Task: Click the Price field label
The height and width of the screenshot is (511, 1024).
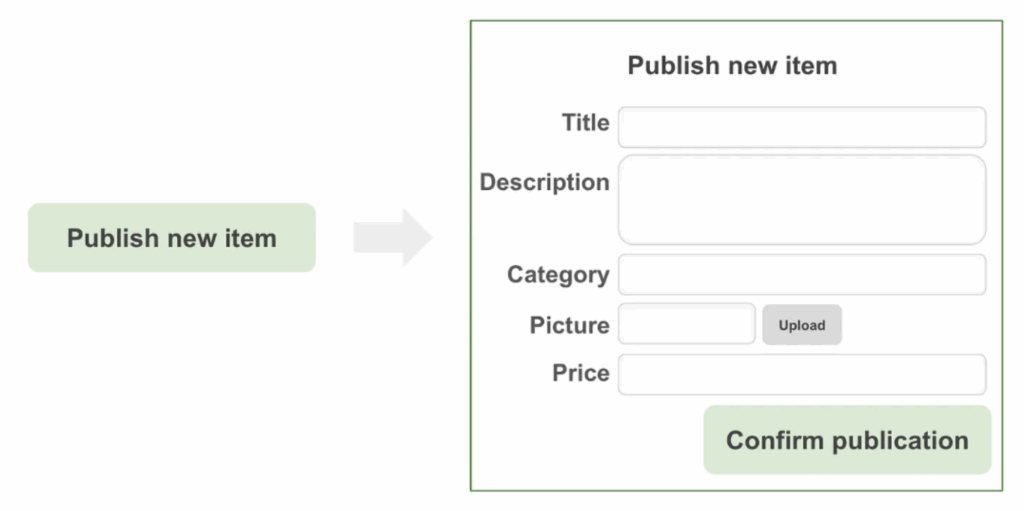Action: (x=580, y=373)
